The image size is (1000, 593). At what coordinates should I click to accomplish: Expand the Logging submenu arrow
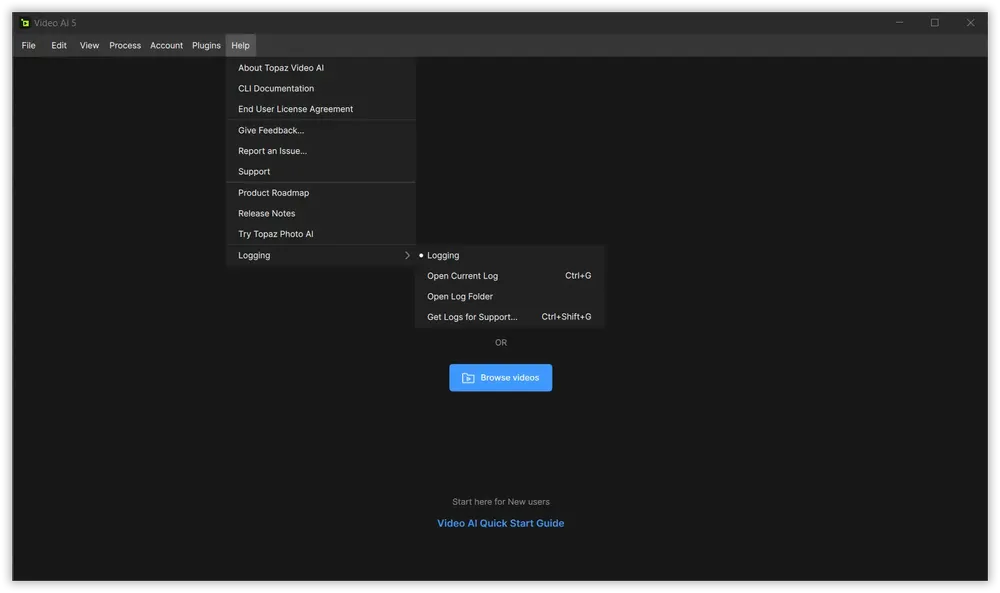click(x=407, y=255)
